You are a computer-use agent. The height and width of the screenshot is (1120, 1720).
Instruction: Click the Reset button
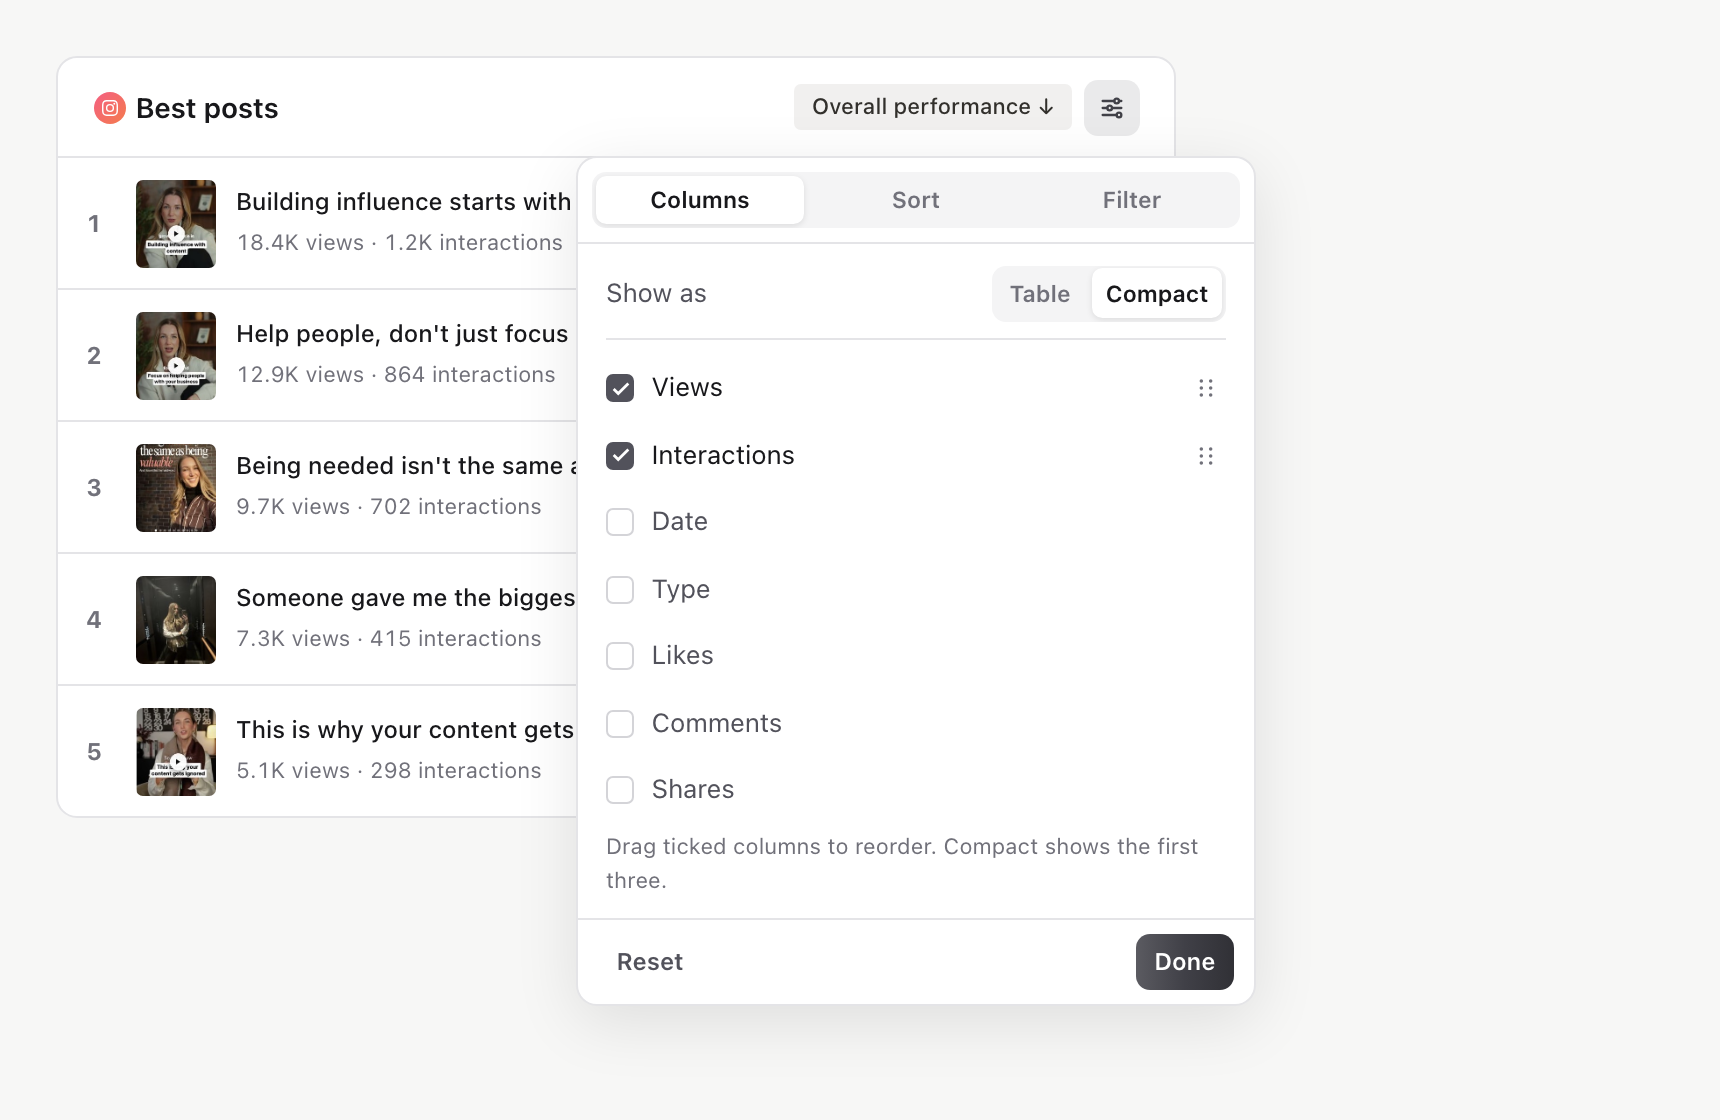pos(650,962)
